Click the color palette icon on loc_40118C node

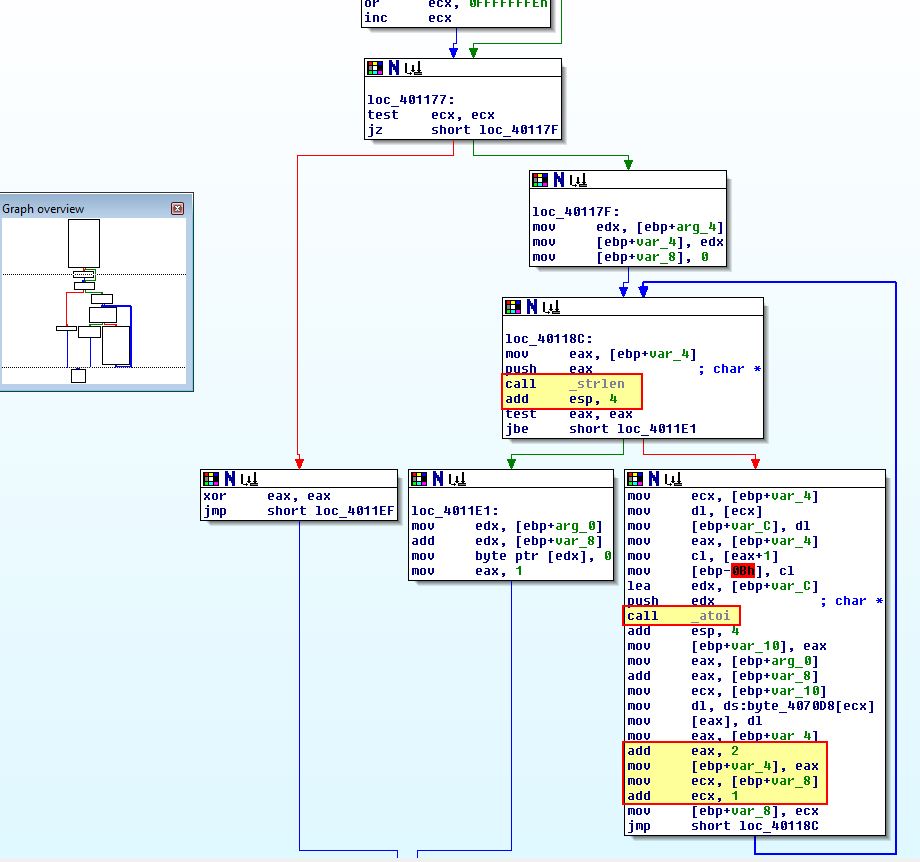coord(513,307)
